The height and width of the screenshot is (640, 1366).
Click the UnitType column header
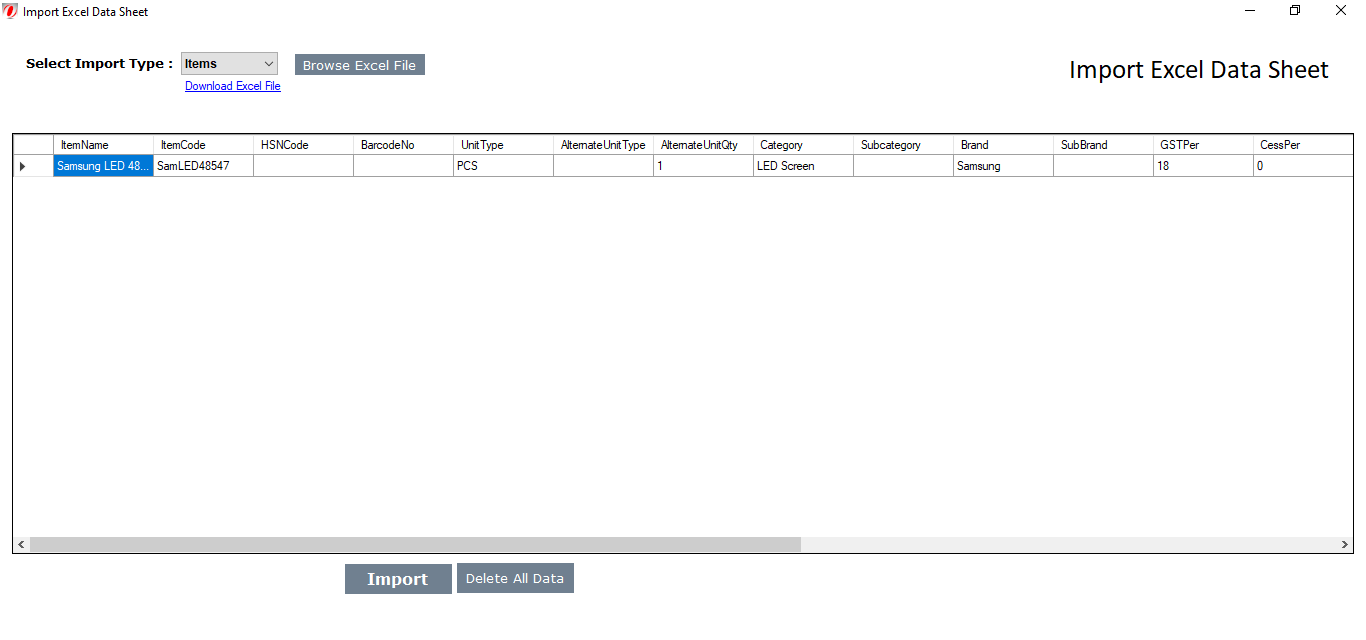(504, 145)
